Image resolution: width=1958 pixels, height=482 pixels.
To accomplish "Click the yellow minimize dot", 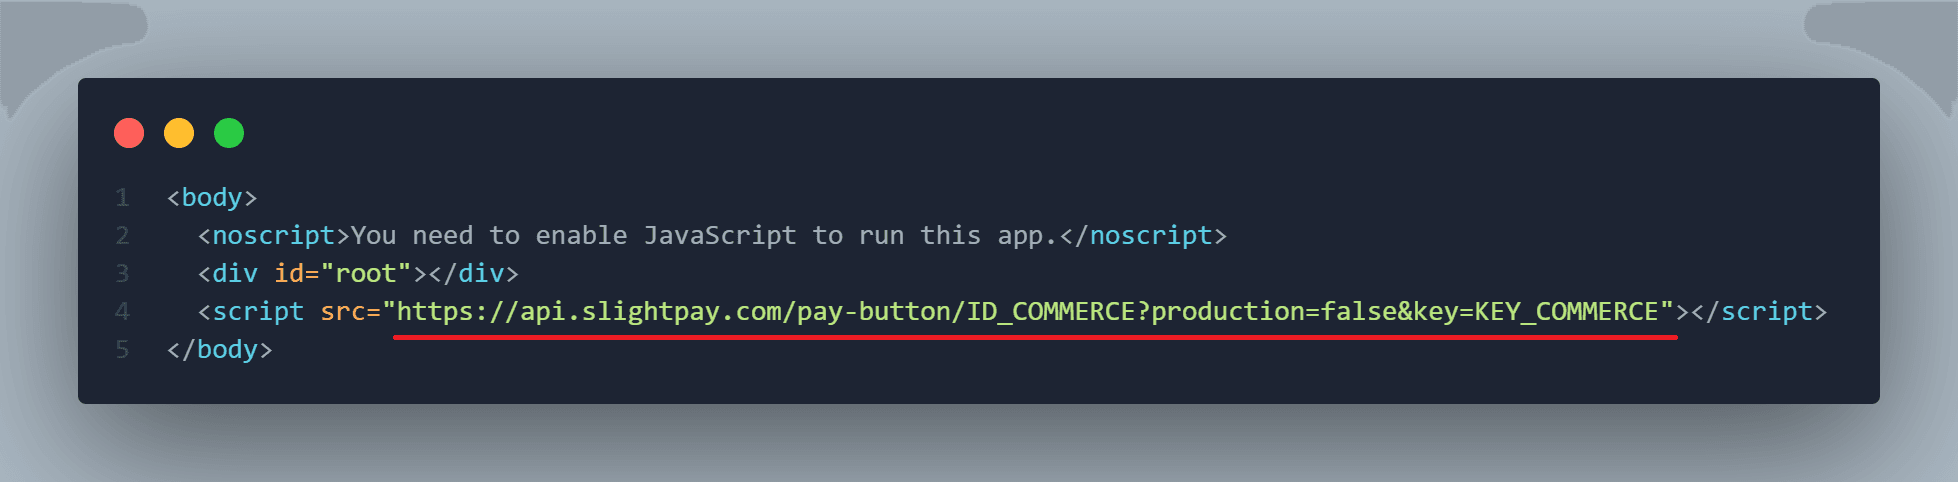I will pos(179,133).
